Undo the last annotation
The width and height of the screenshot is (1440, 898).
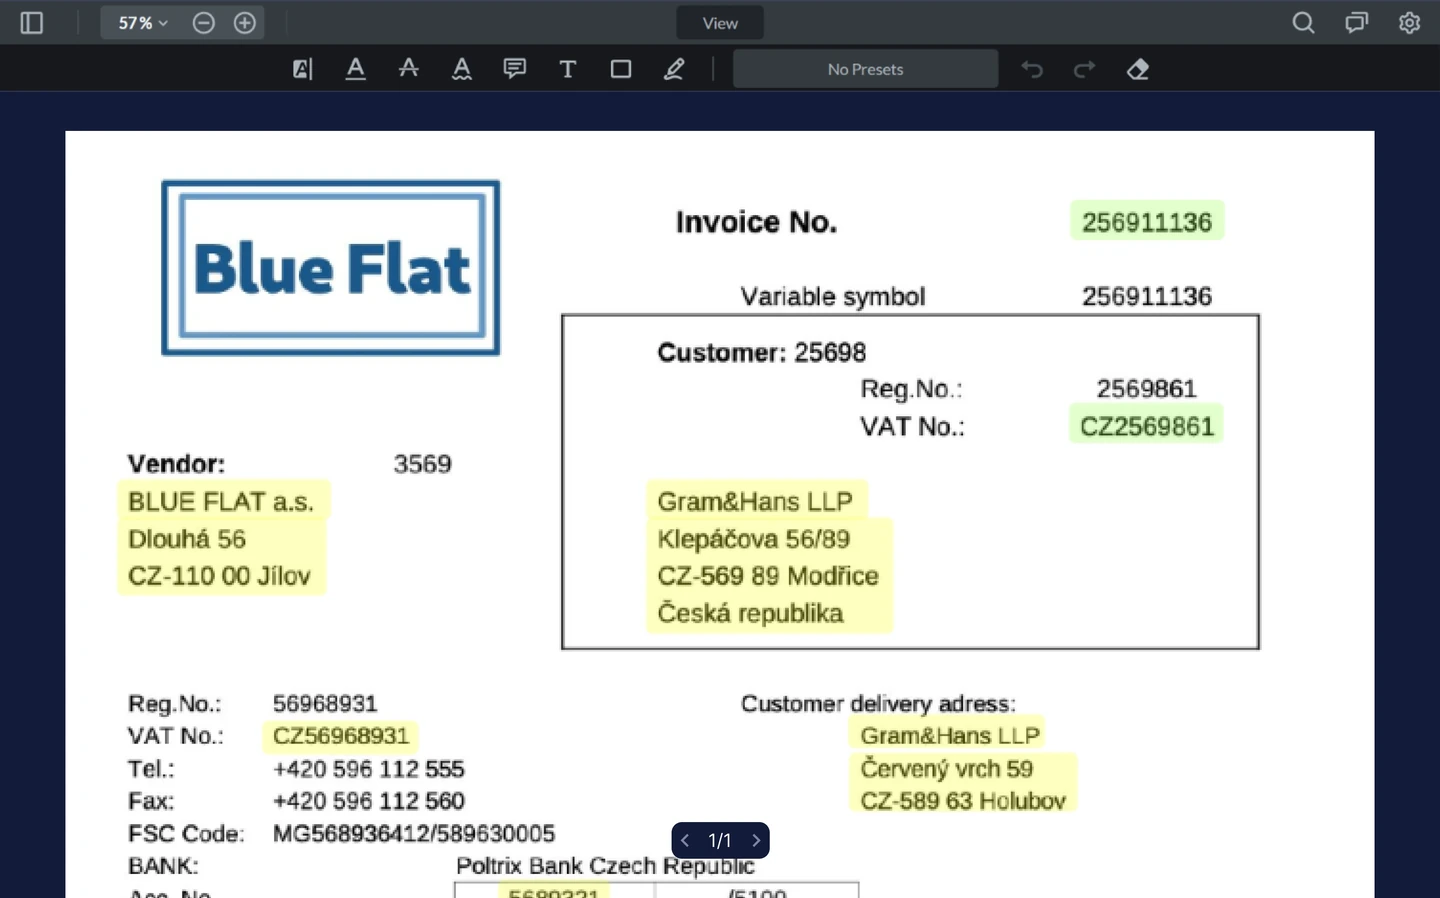1032,69
